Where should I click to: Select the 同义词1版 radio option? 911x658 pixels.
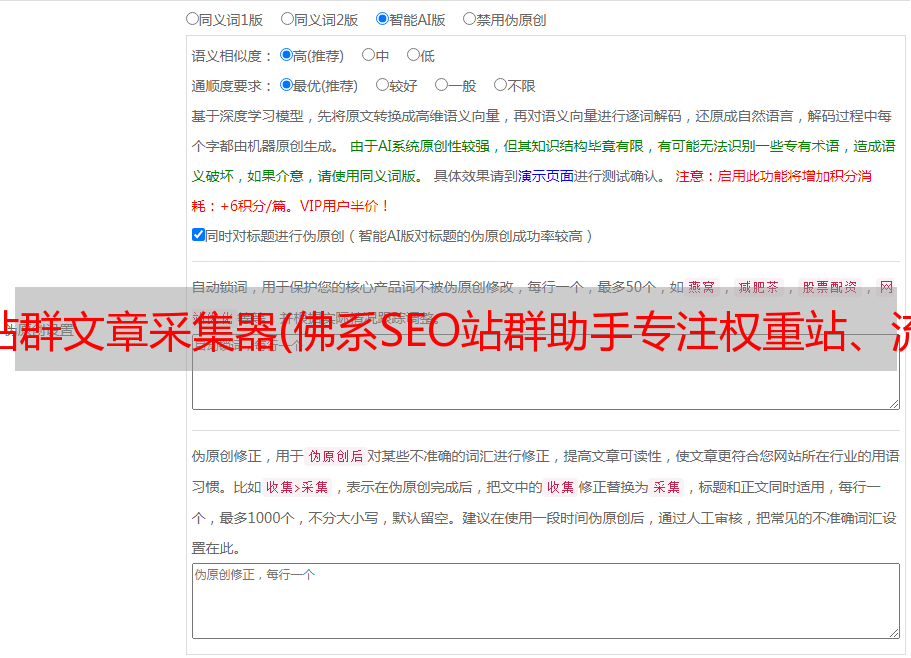point(192,19)
